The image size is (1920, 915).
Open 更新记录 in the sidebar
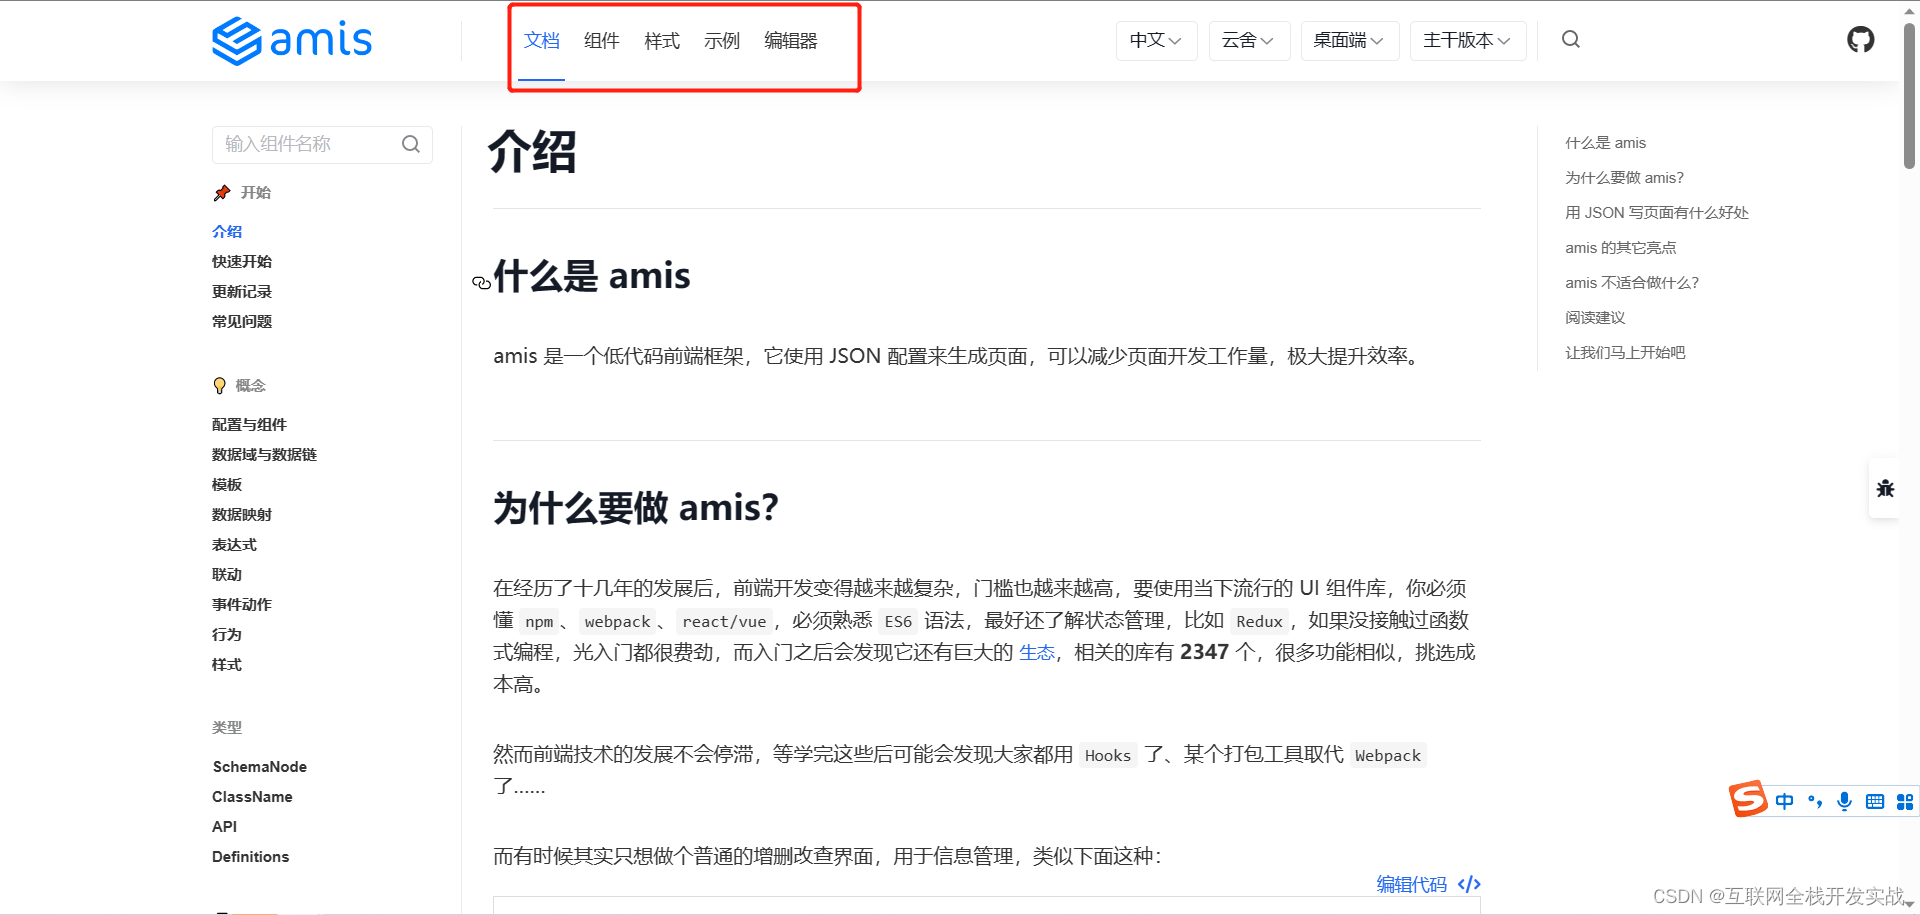(x=242, y=291)
